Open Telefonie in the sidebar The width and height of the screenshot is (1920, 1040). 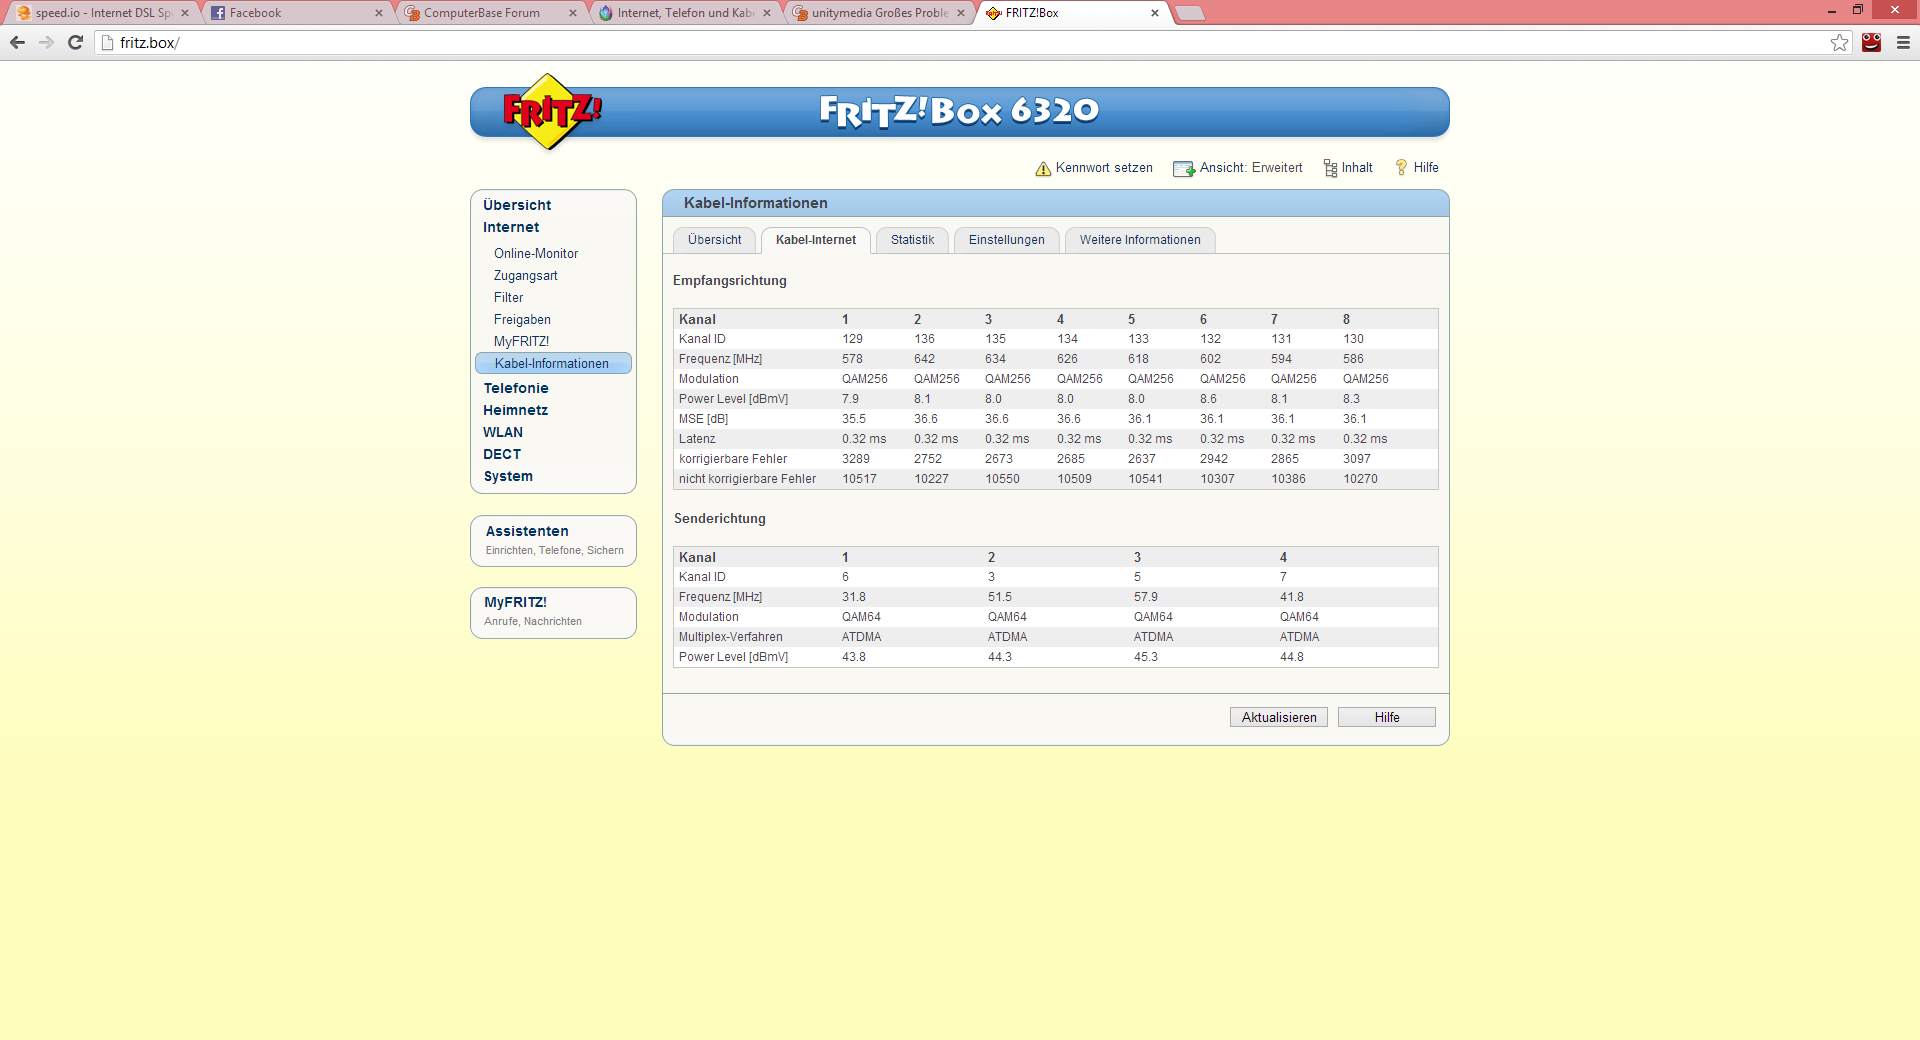516,388
